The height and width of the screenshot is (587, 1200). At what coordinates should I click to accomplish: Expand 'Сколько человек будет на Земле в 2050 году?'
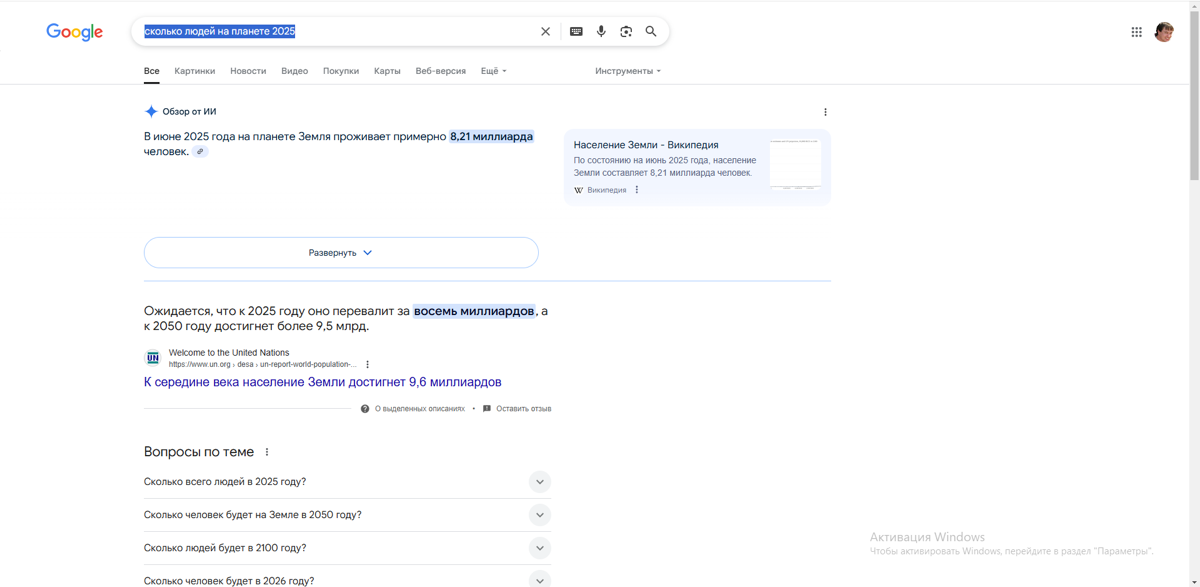348,515
